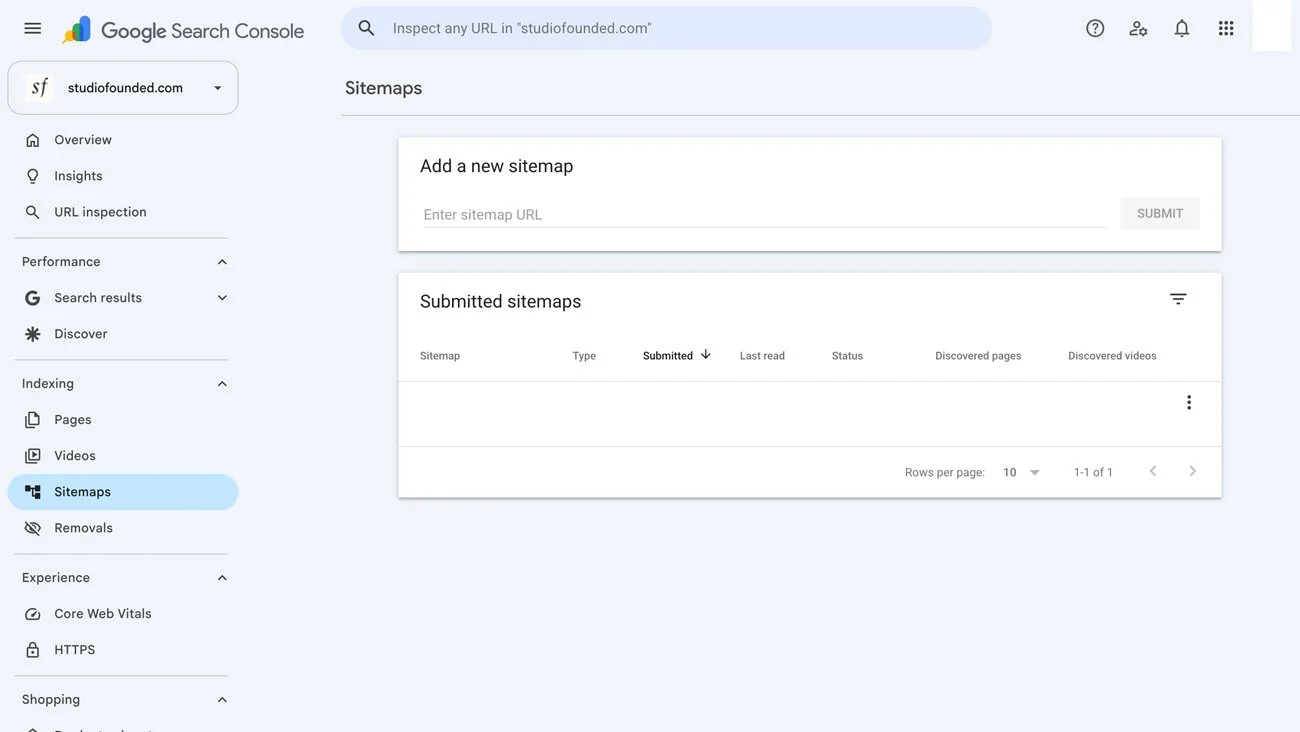Click the Sitemaps tree icon
The height and width of the screenshot is (732, 1300).
click(x=33, y=492)
